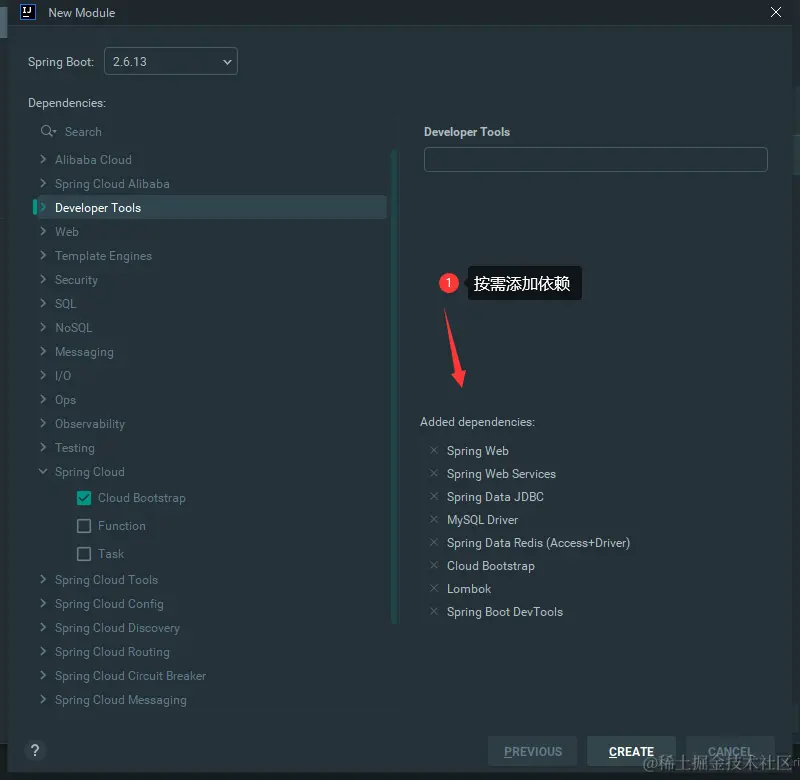Screen dimensions: 800x780
Task: Open the Spring Boot version dropdown
Action: coord(171,61)
